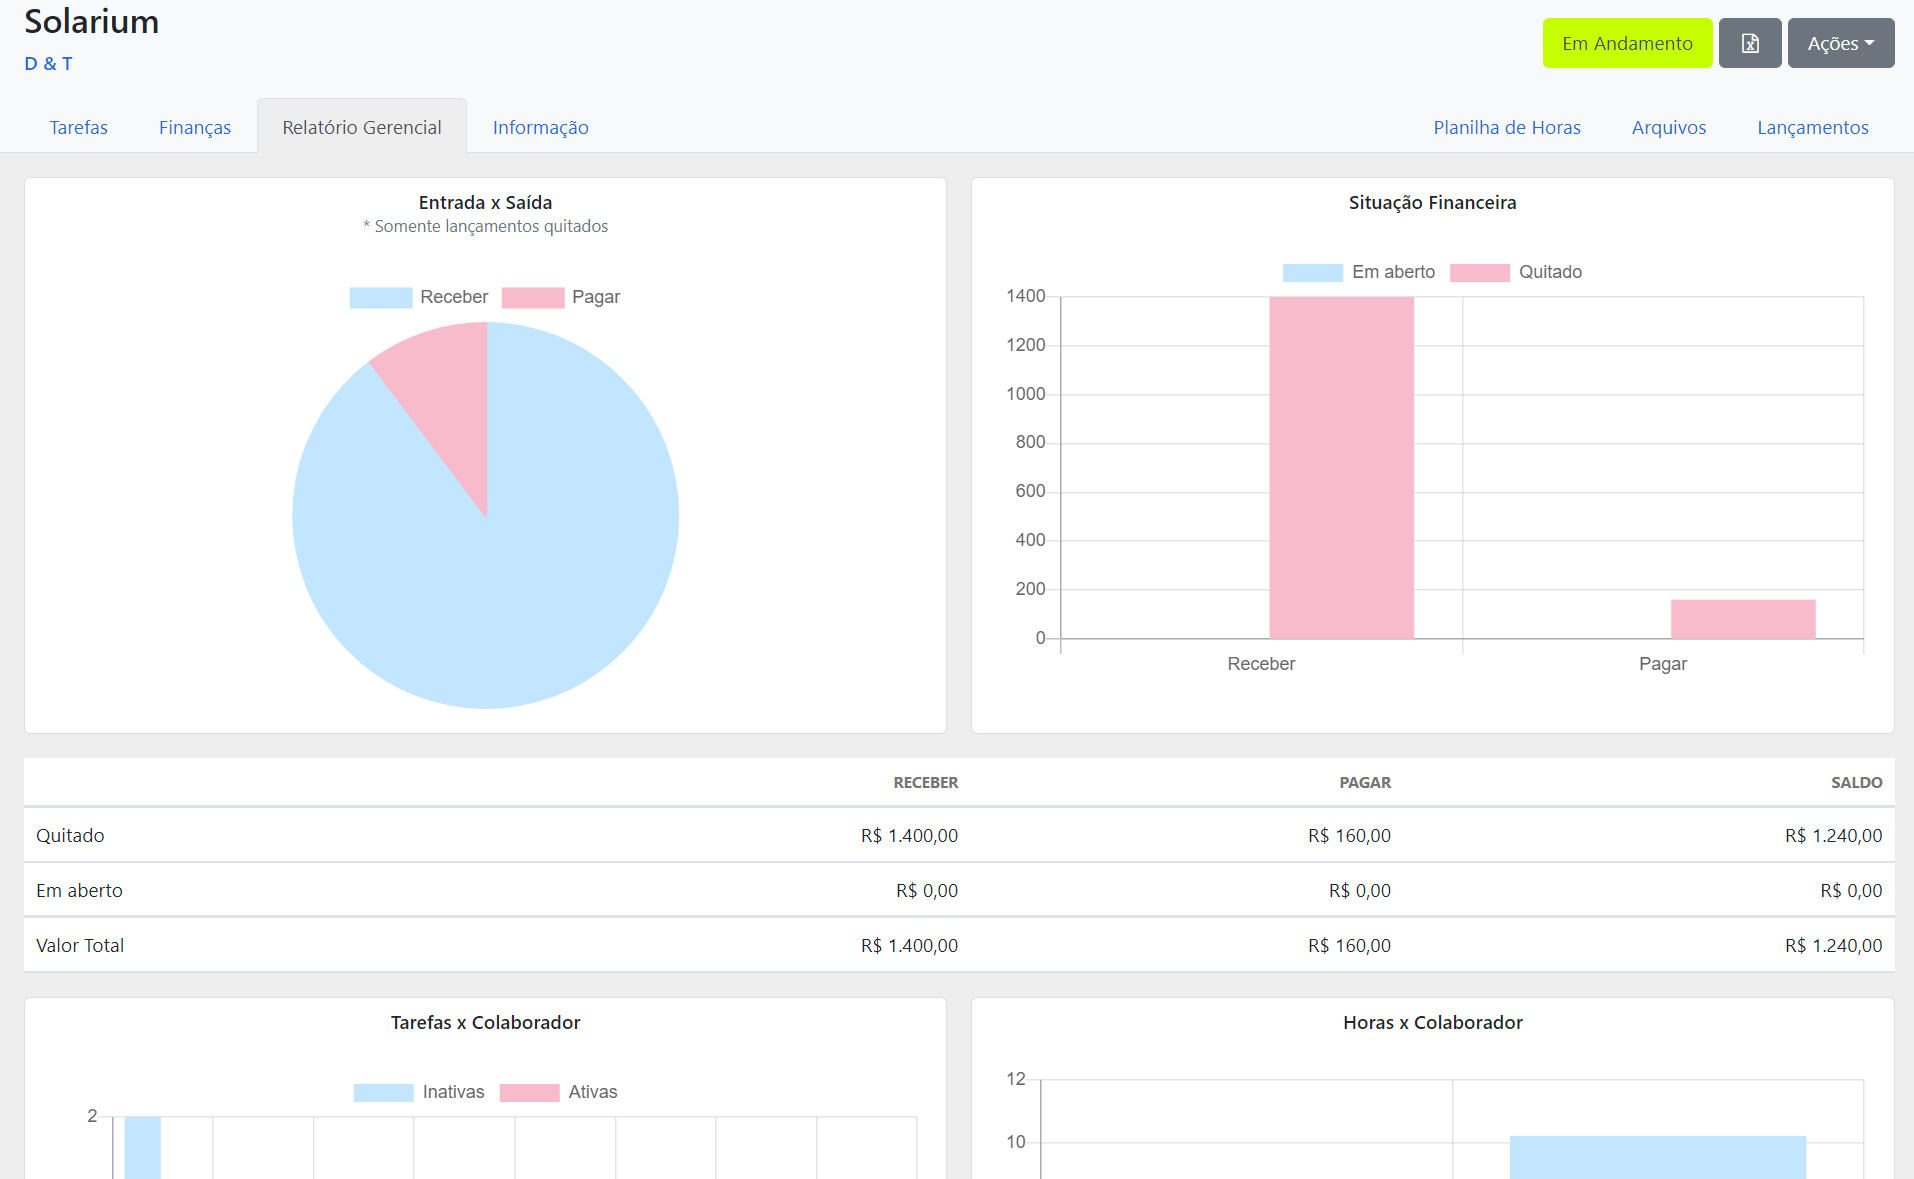Click the Em Andamento status button
Screen dimensions: 1914x1179
click(1627, 43)
